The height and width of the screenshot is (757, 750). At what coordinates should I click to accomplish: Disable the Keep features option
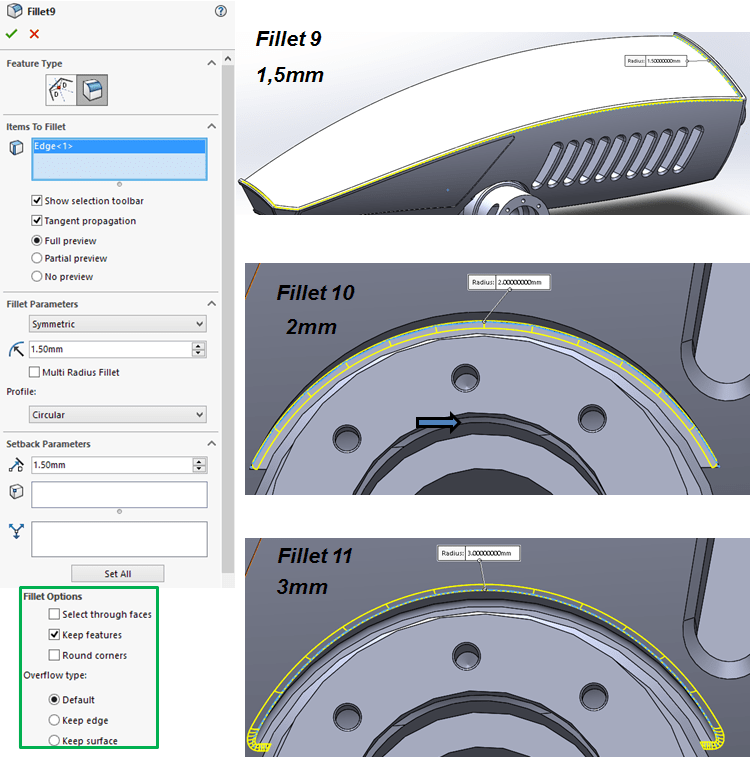pos(54,635)
